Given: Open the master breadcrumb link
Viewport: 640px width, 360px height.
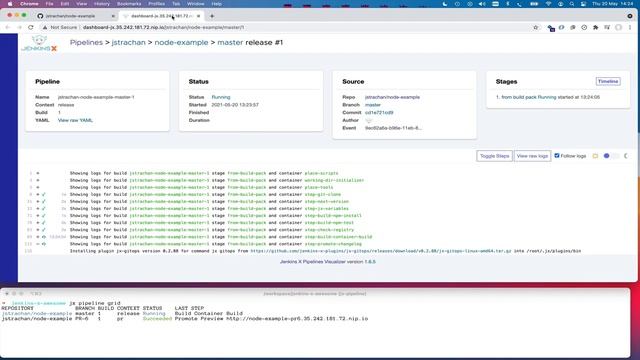Looking at the screenshot, I should [x=230, y=42].
